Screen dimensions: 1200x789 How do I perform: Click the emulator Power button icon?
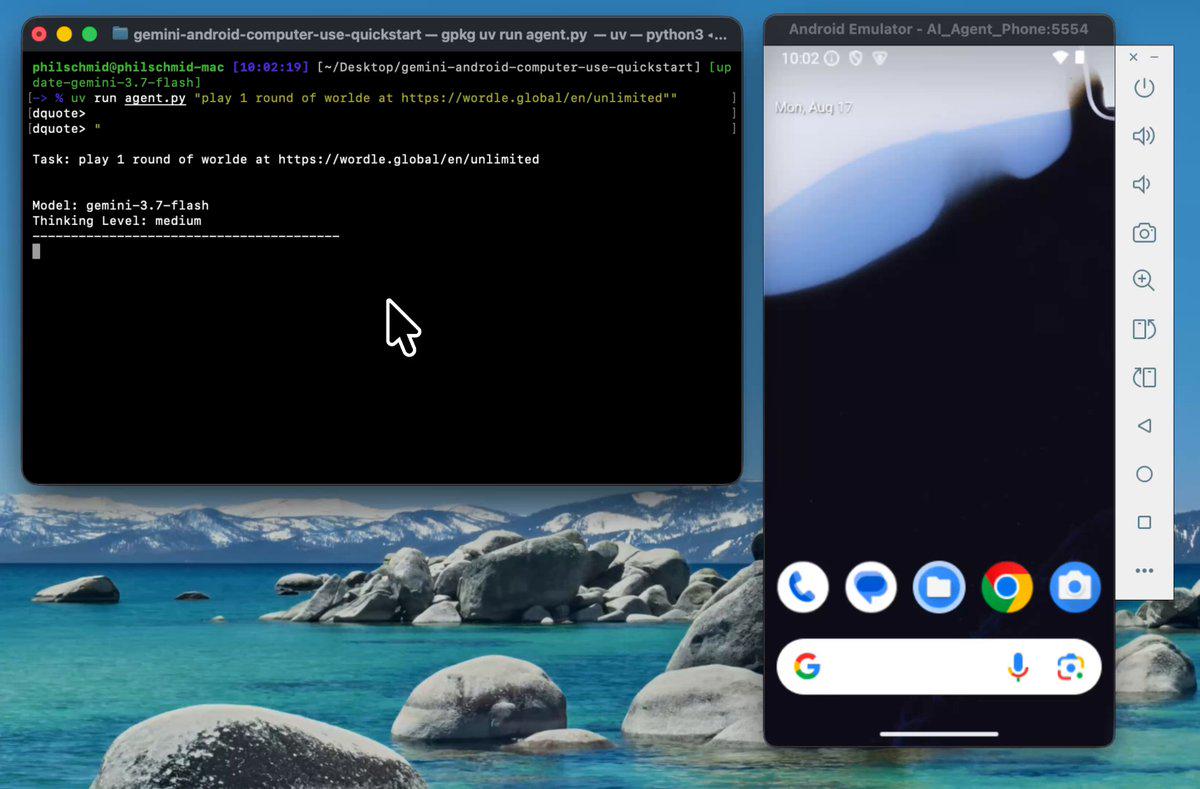[1144, 88]
